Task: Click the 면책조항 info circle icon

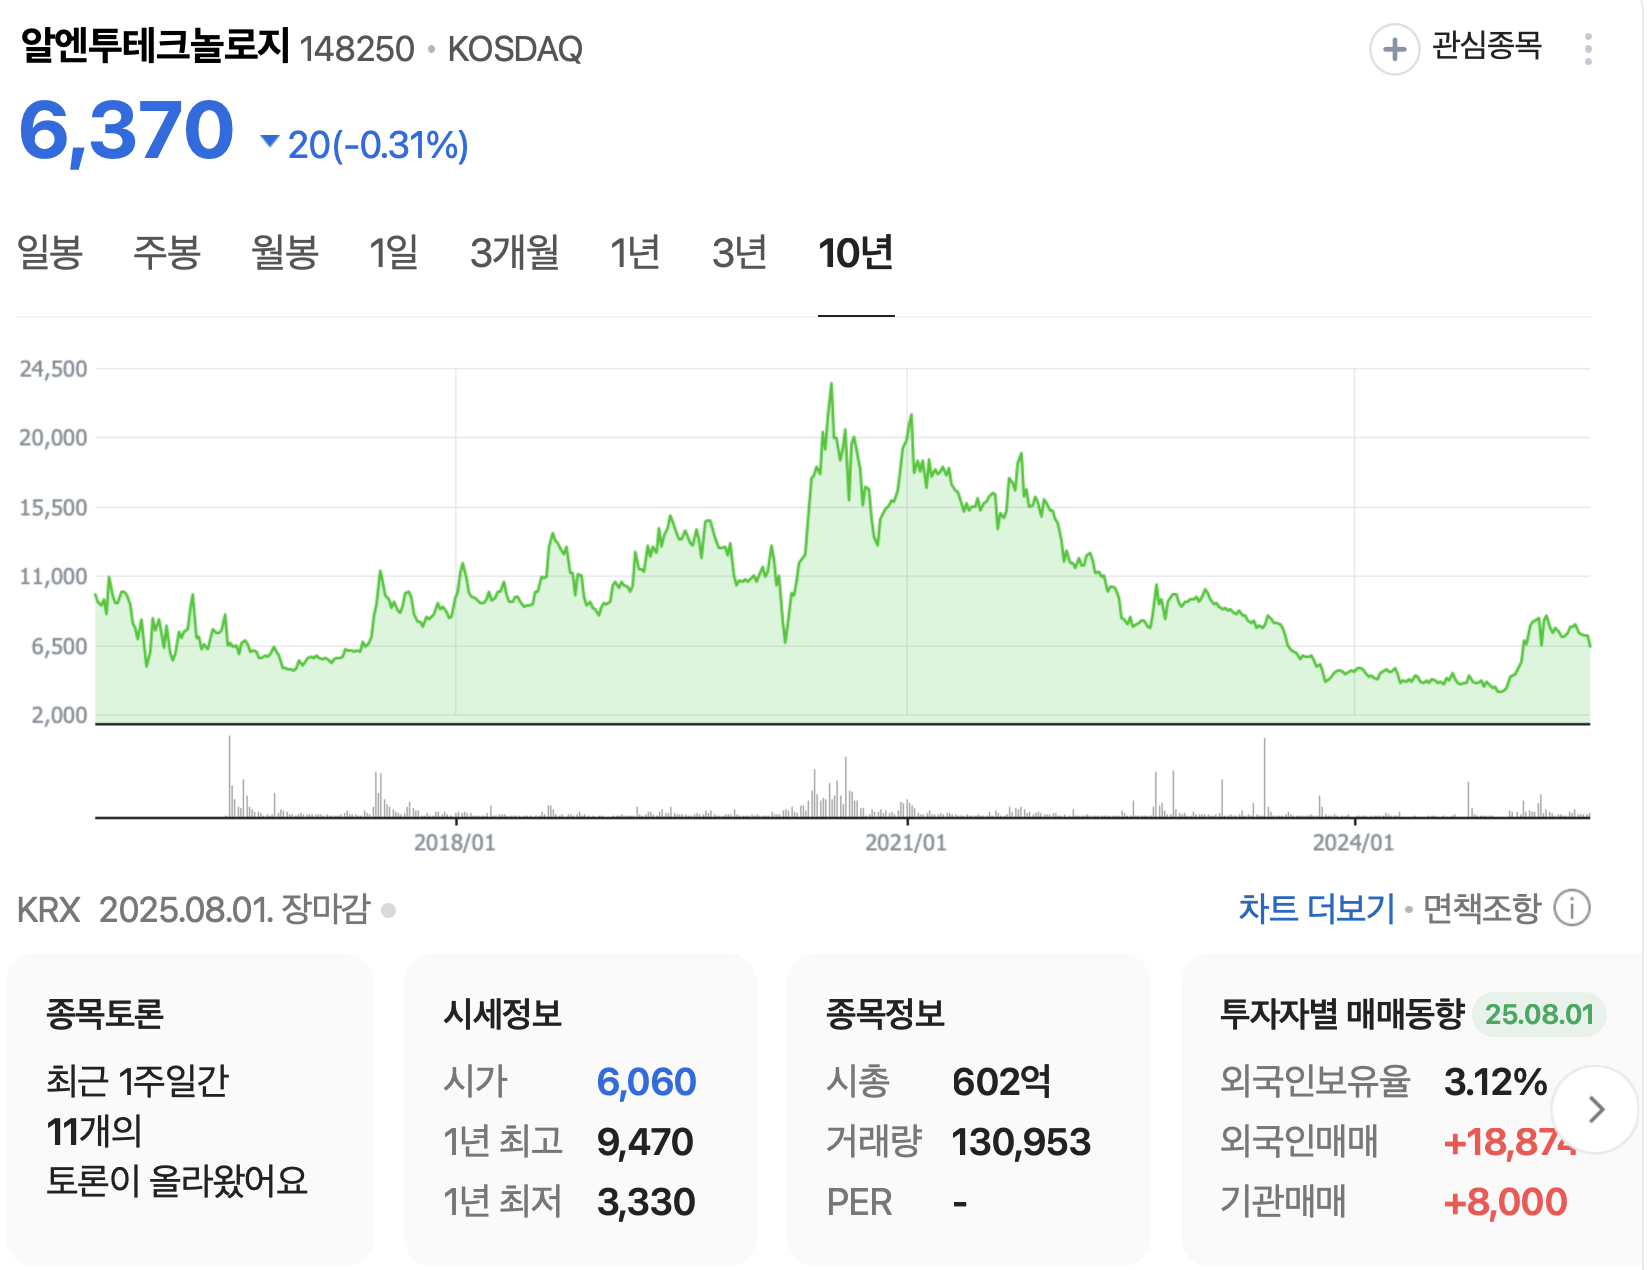Action: 1571,909
